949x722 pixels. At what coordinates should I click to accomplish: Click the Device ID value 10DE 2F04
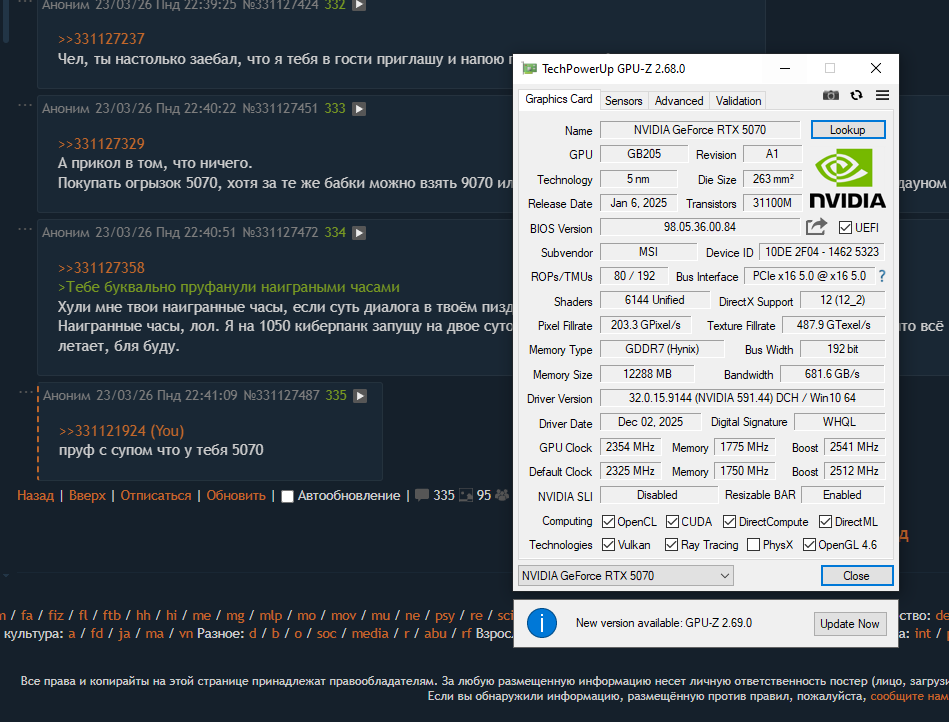(822, 252)
